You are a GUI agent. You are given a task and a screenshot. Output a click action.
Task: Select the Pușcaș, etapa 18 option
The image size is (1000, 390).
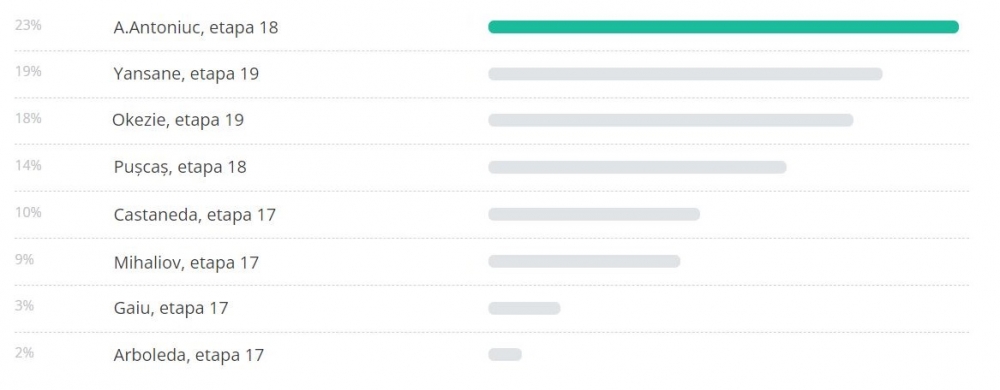(x=180, y=167)
